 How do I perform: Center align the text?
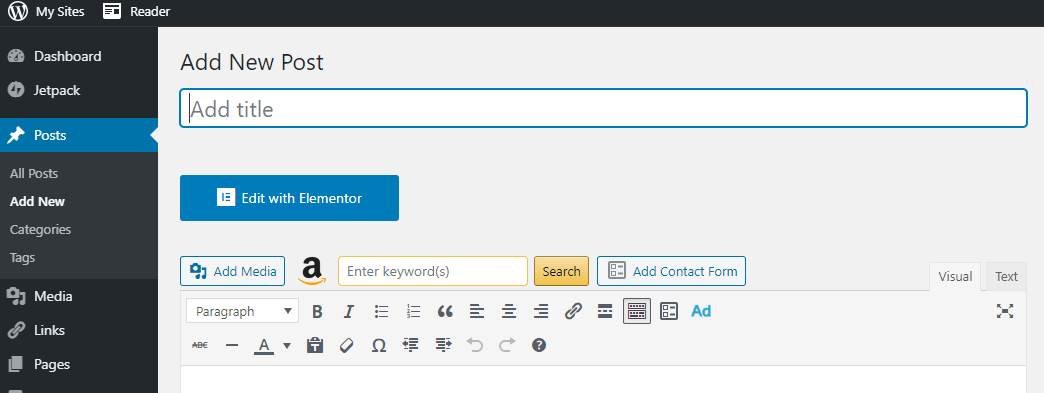tap(509, 311)
